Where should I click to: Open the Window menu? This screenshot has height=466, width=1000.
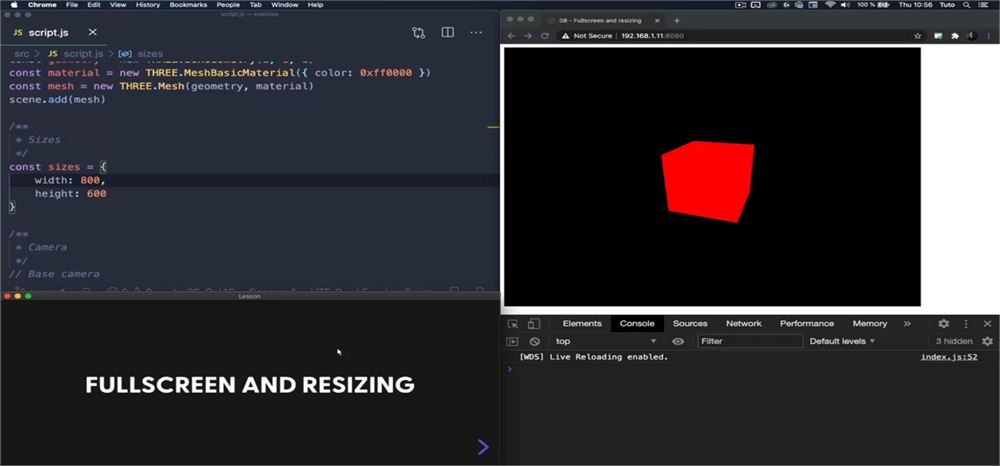(x=284, y=4)
